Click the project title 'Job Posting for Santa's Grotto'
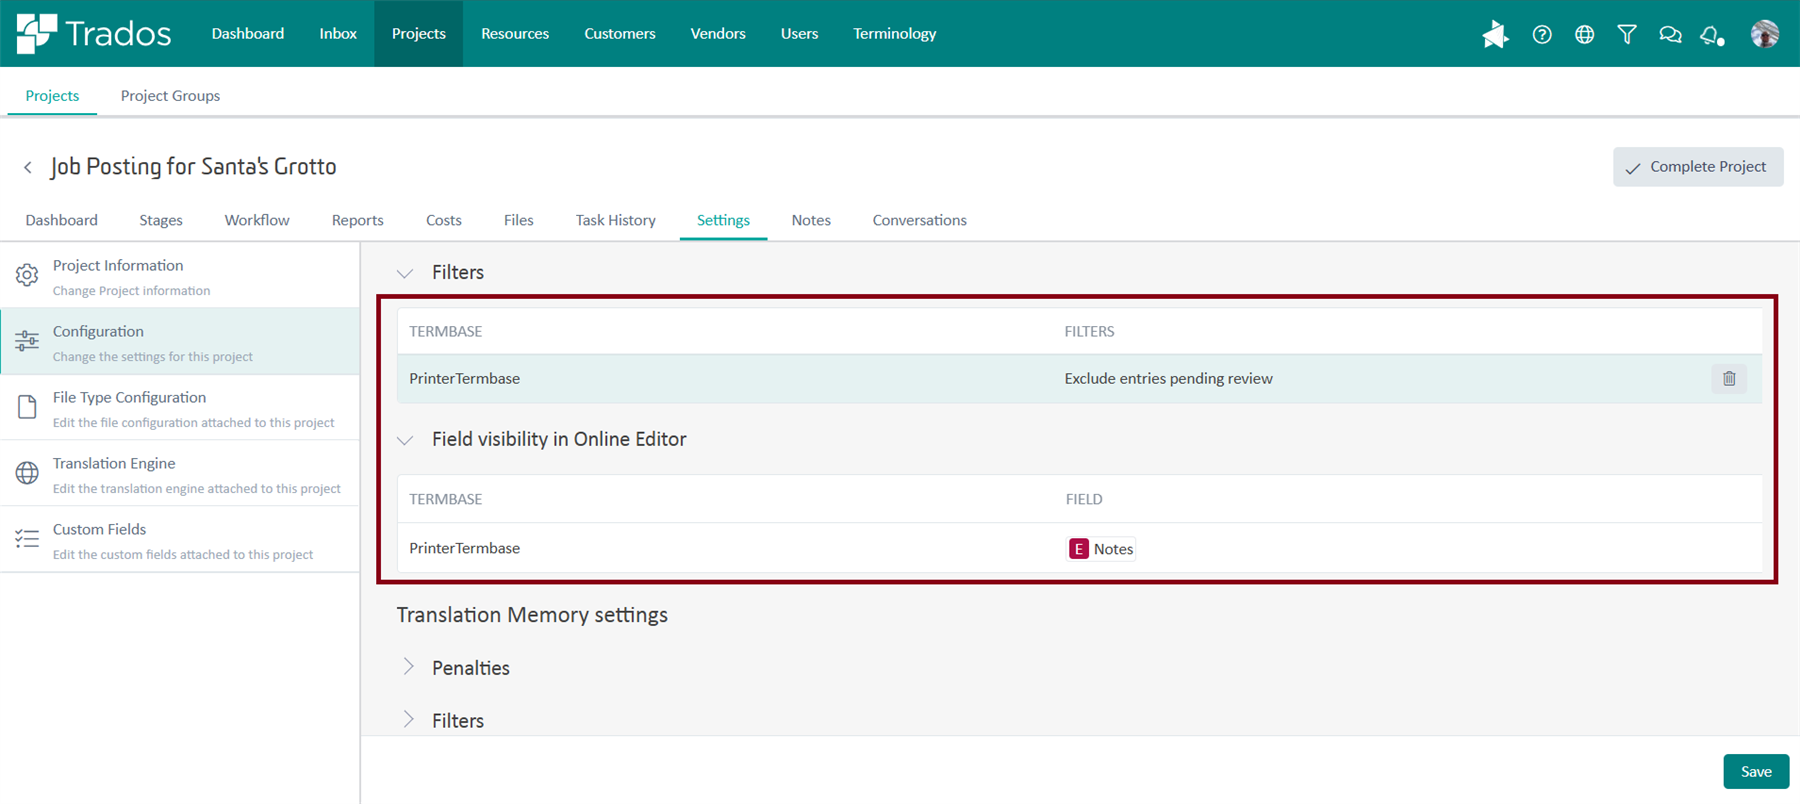1800x804 pixels. (194, 166)
